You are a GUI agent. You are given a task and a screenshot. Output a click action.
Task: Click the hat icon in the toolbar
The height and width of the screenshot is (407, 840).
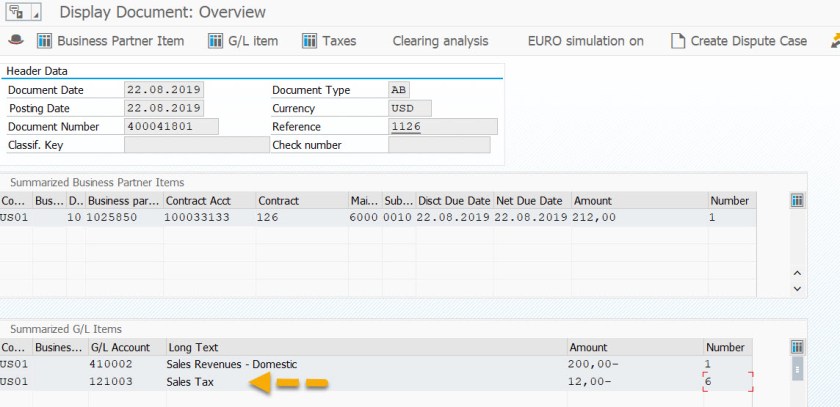click(x=15, y=41)
